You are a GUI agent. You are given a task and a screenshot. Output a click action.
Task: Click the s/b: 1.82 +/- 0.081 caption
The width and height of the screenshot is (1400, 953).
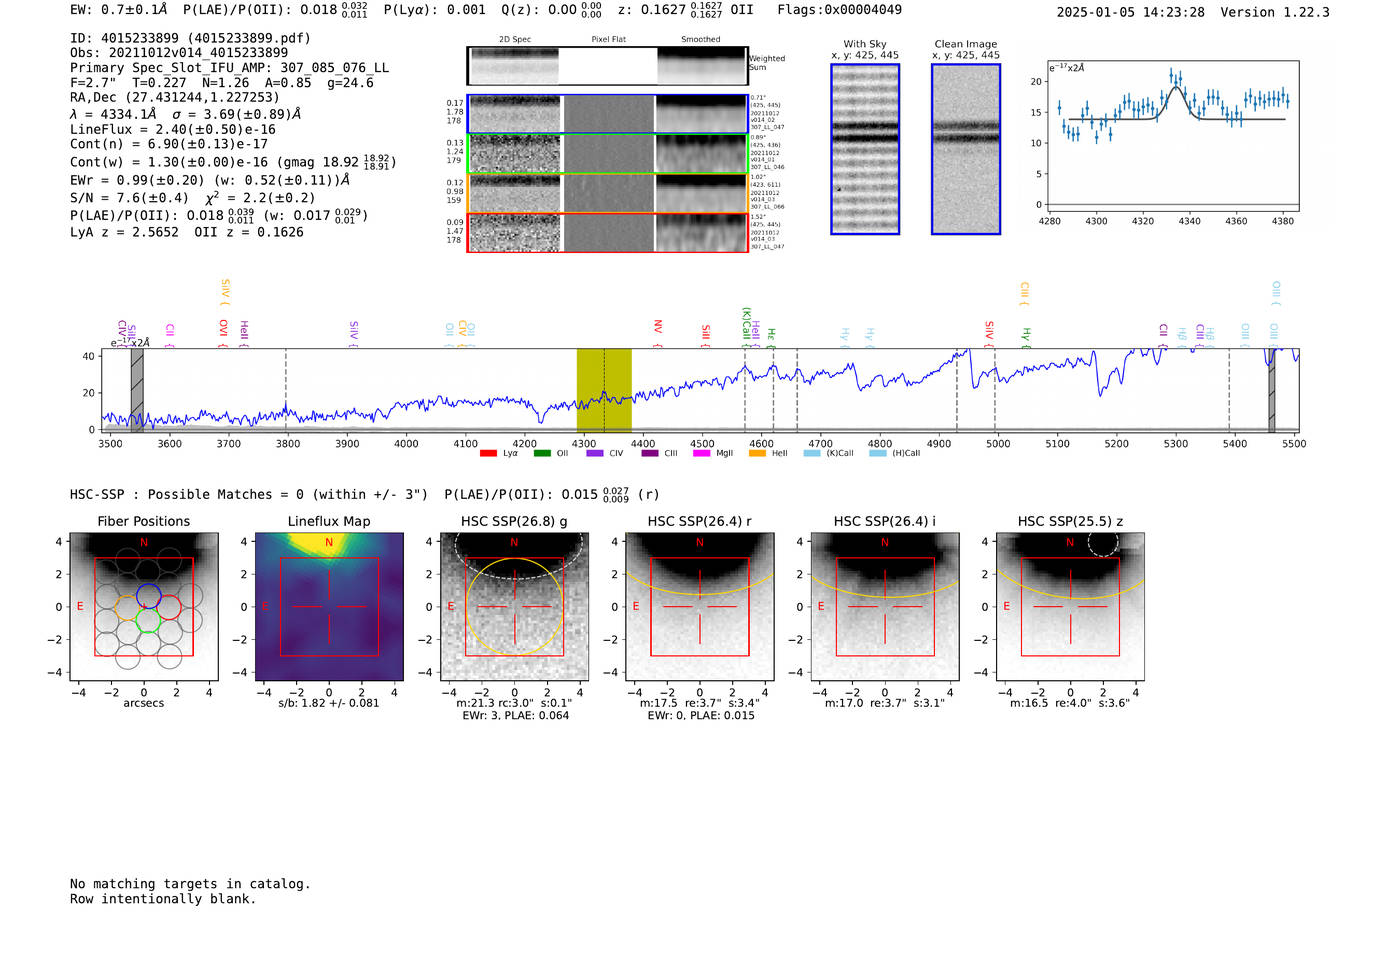pos(329,703)
